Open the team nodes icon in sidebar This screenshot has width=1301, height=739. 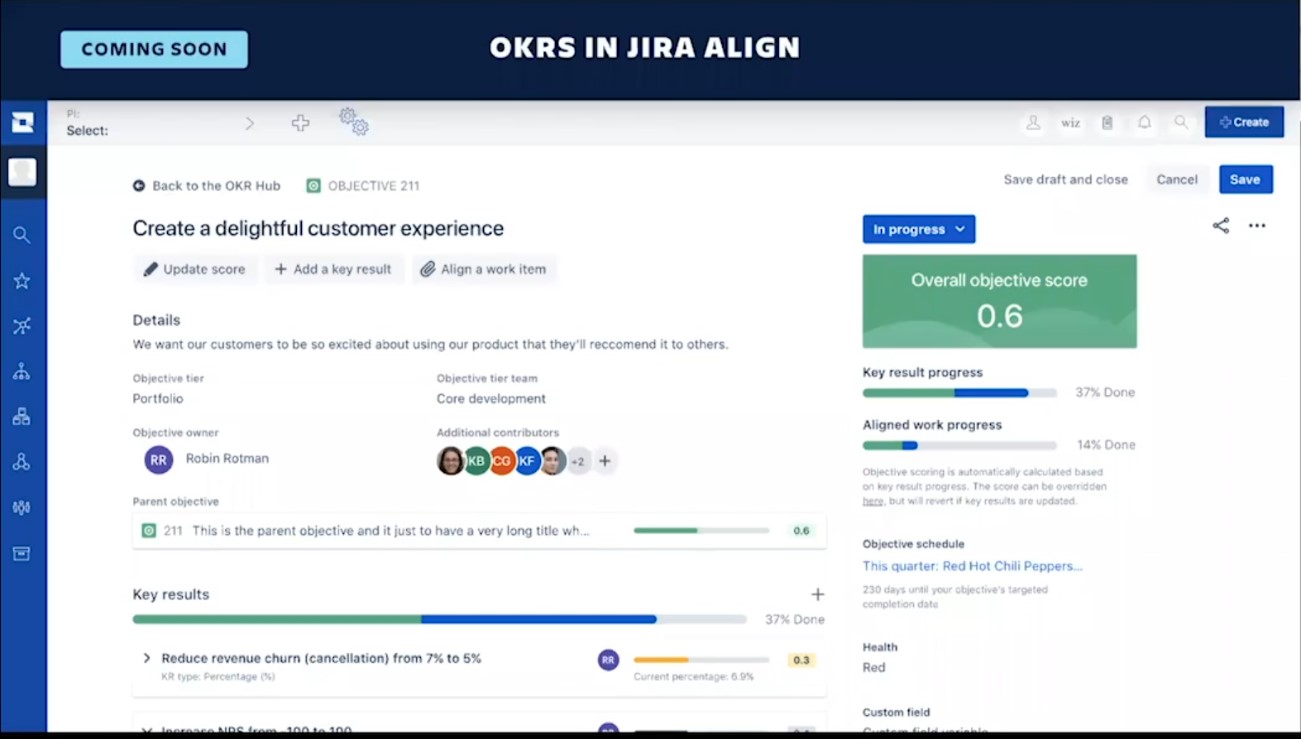point(21,462)
